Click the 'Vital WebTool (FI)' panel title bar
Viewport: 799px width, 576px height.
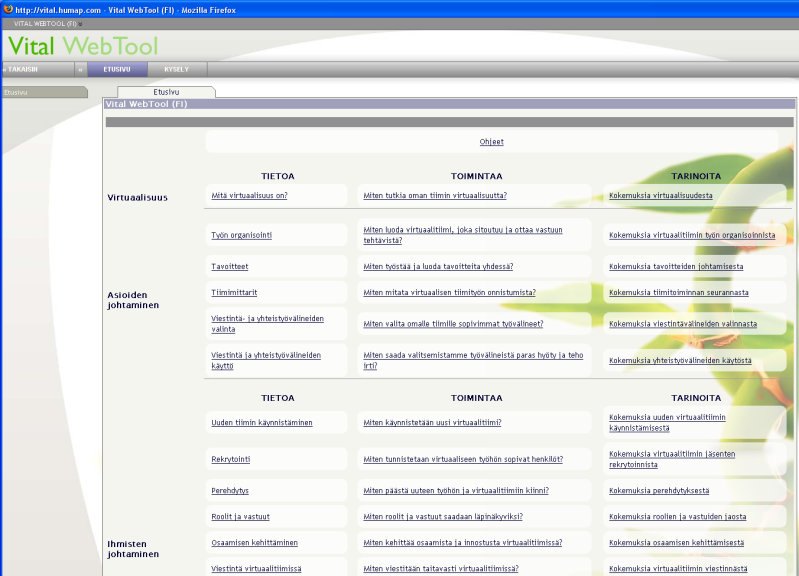[449, 104]
